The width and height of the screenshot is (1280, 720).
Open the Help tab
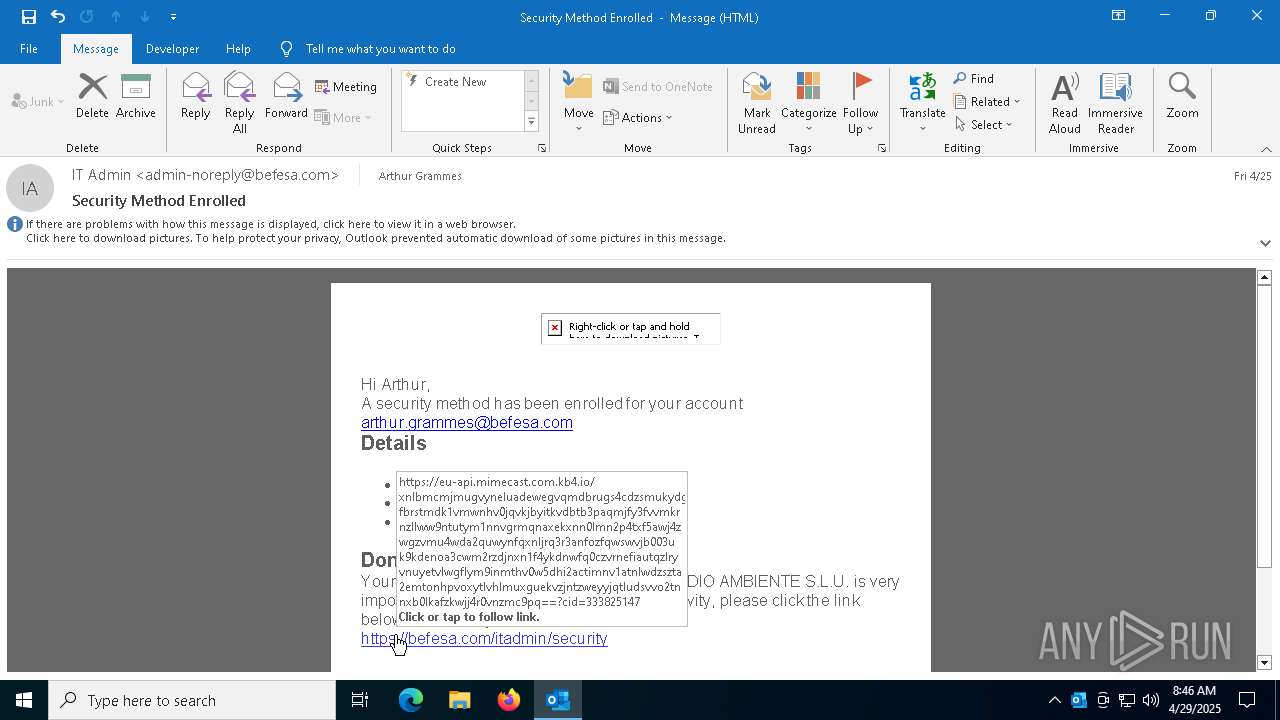pyautogui.click(x=238, y=48)
